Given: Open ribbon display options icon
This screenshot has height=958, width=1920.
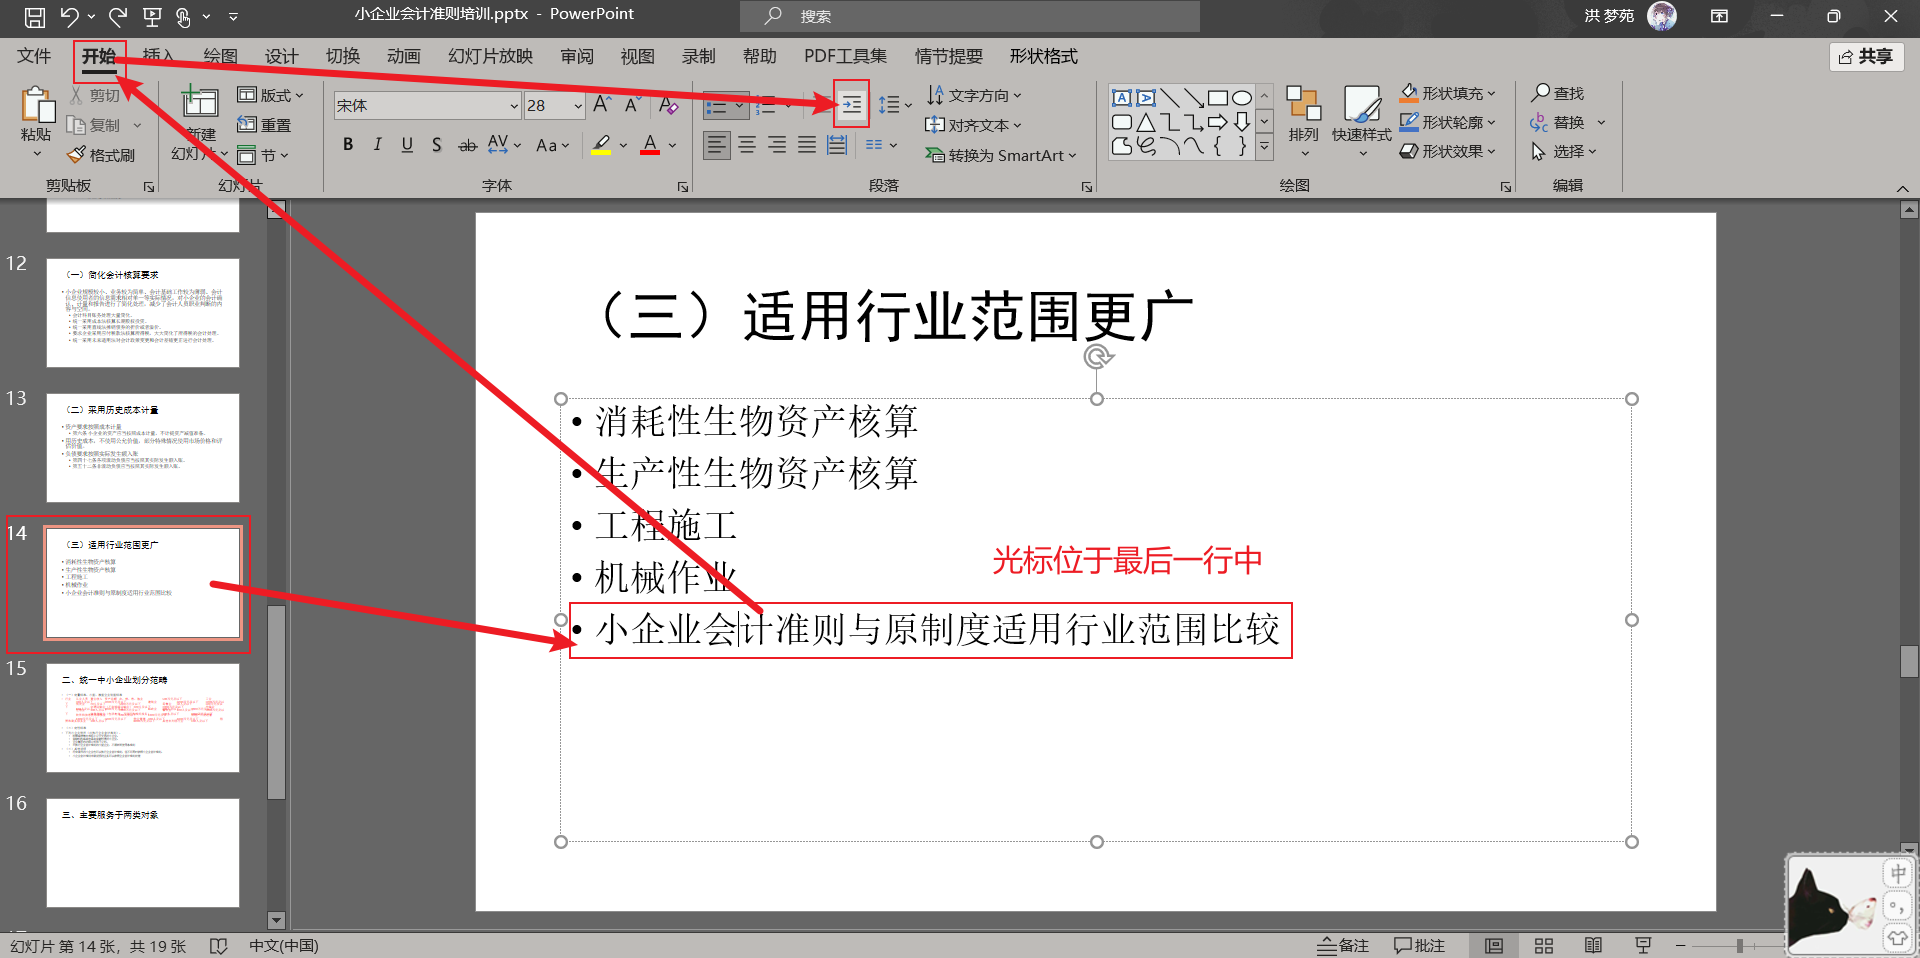Looking at the screenshot, I should (1719, 16).
